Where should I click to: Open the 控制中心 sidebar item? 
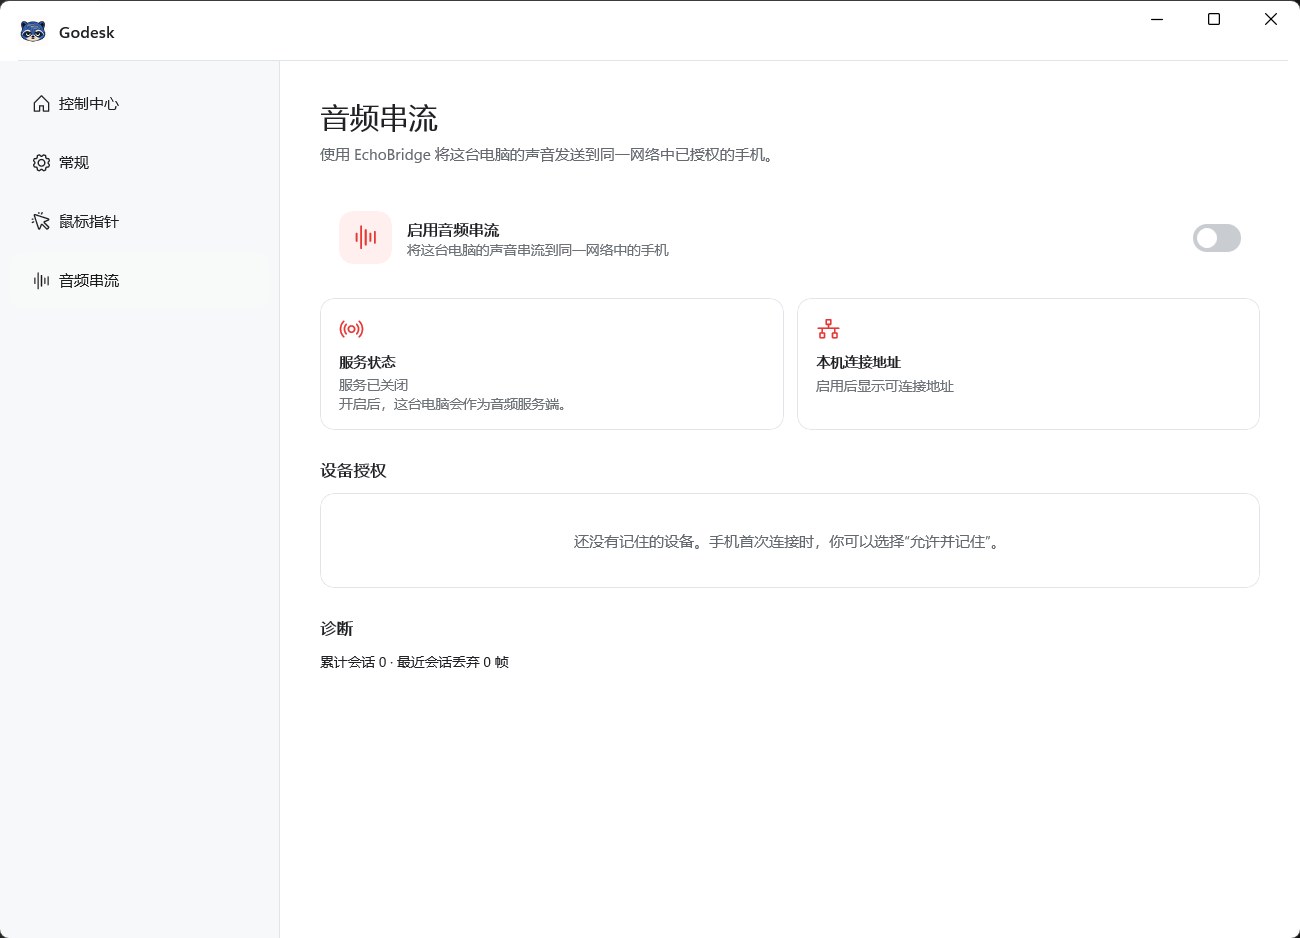[x=139, y=104]
